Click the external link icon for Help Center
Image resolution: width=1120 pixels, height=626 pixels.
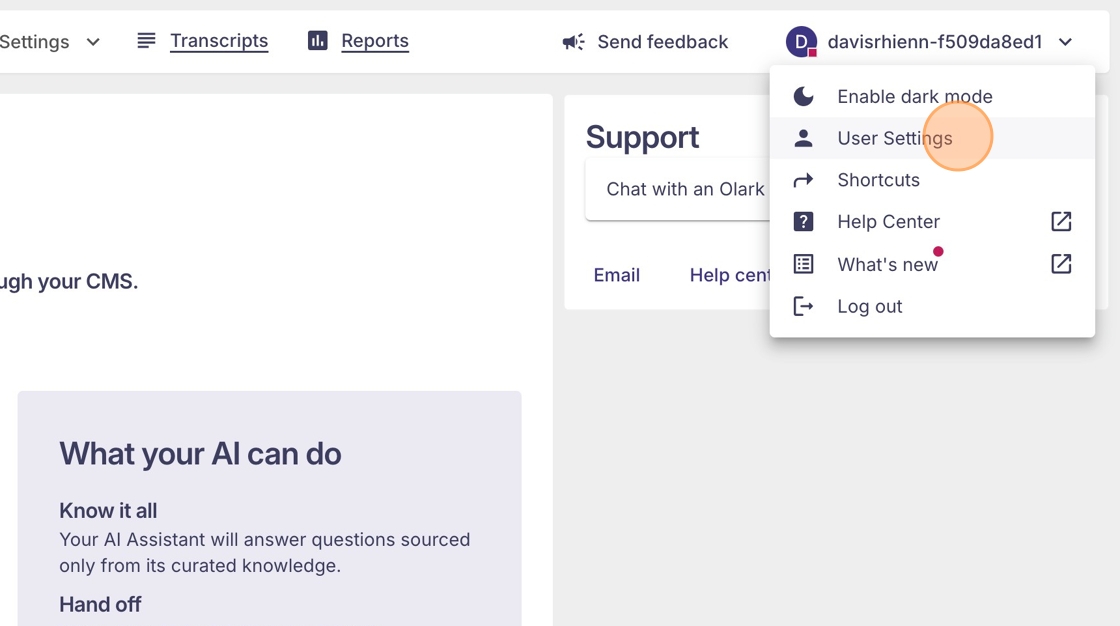point(1061,222)
